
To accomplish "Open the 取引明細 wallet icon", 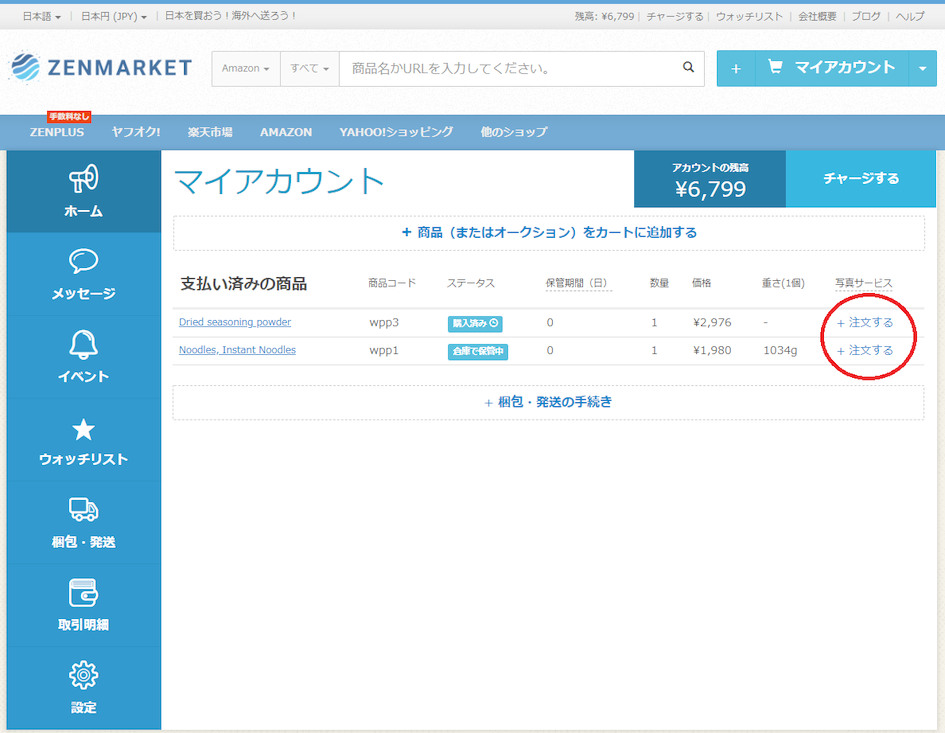I will point(83,593).
